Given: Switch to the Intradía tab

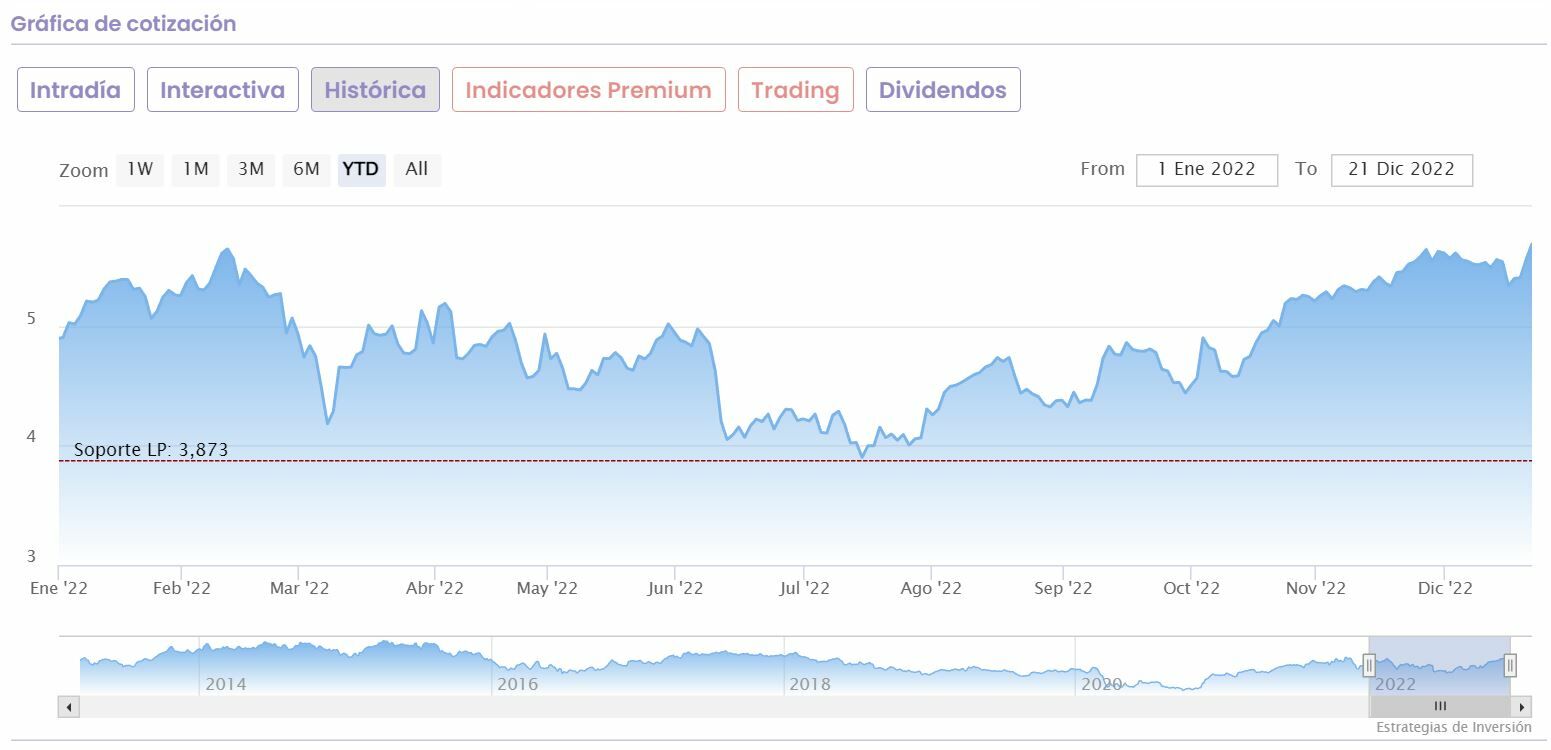Looking at the screenshot, I should [x=76, y=90].
